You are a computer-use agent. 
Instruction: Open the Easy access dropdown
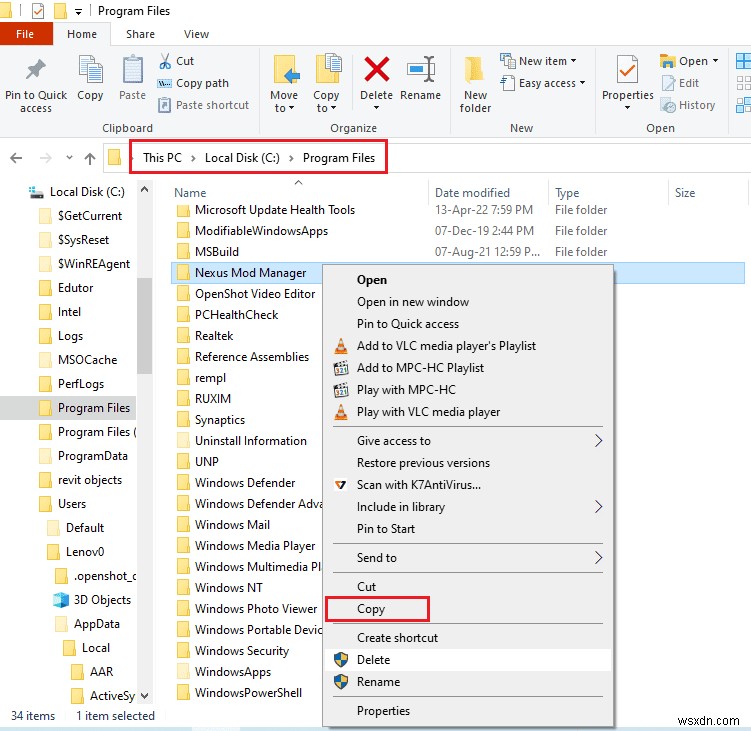(x=543, y=83)
